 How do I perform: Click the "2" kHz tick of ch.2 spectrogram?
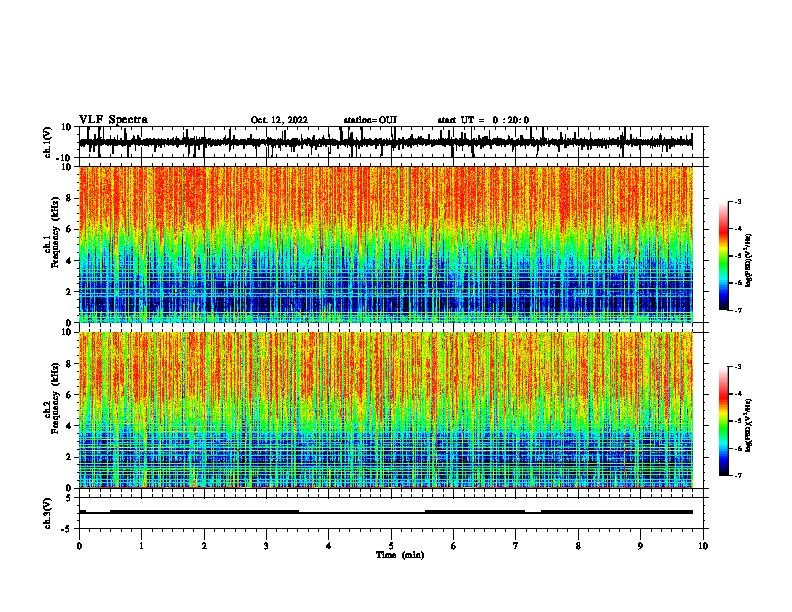[x=70, y=457]
